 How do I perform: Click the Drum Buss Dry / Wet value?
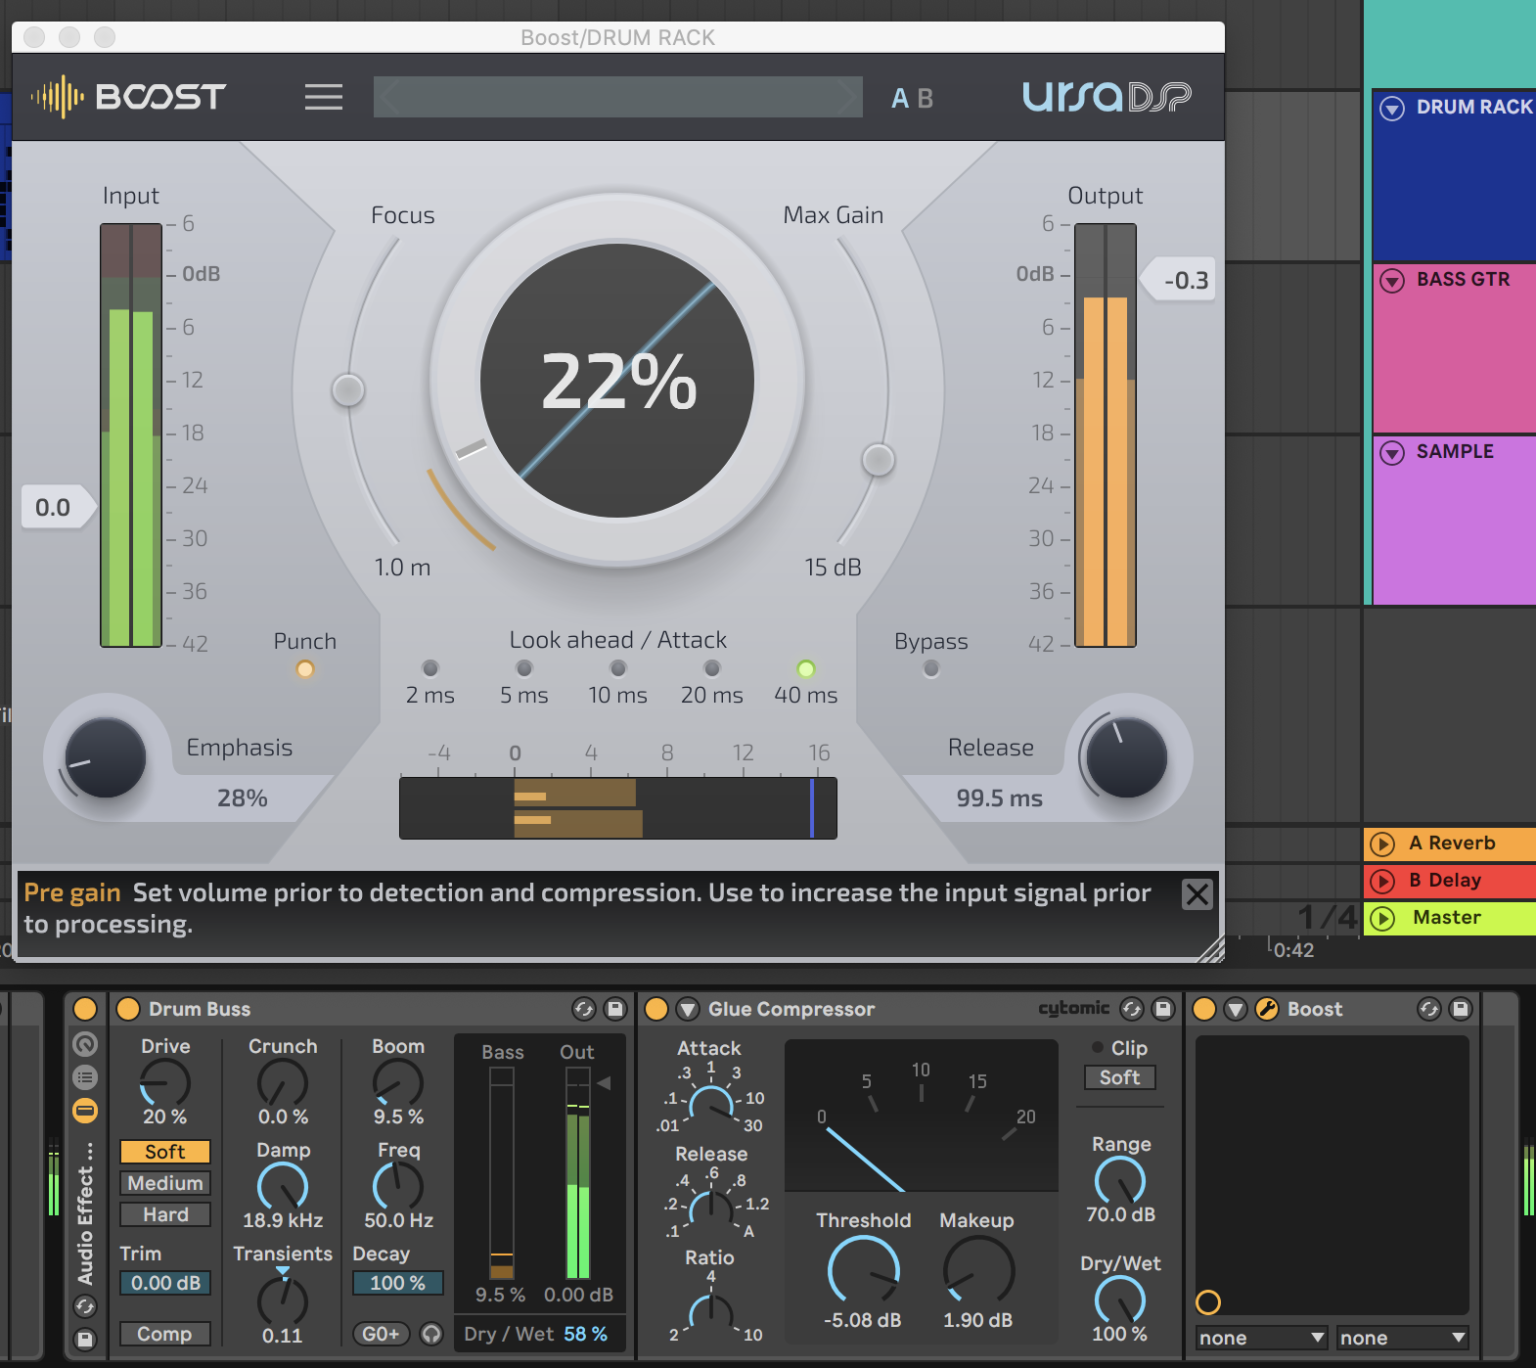(x=586, y=1334)
